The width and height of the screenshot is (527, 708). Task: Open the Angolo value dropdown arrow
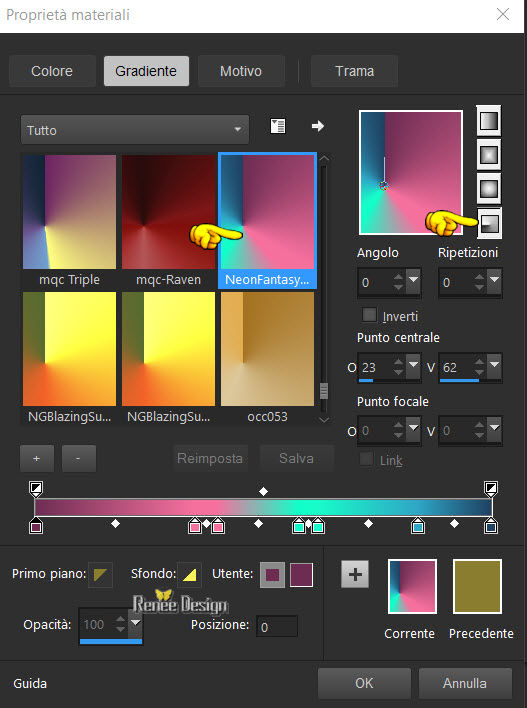click(413, 280)
